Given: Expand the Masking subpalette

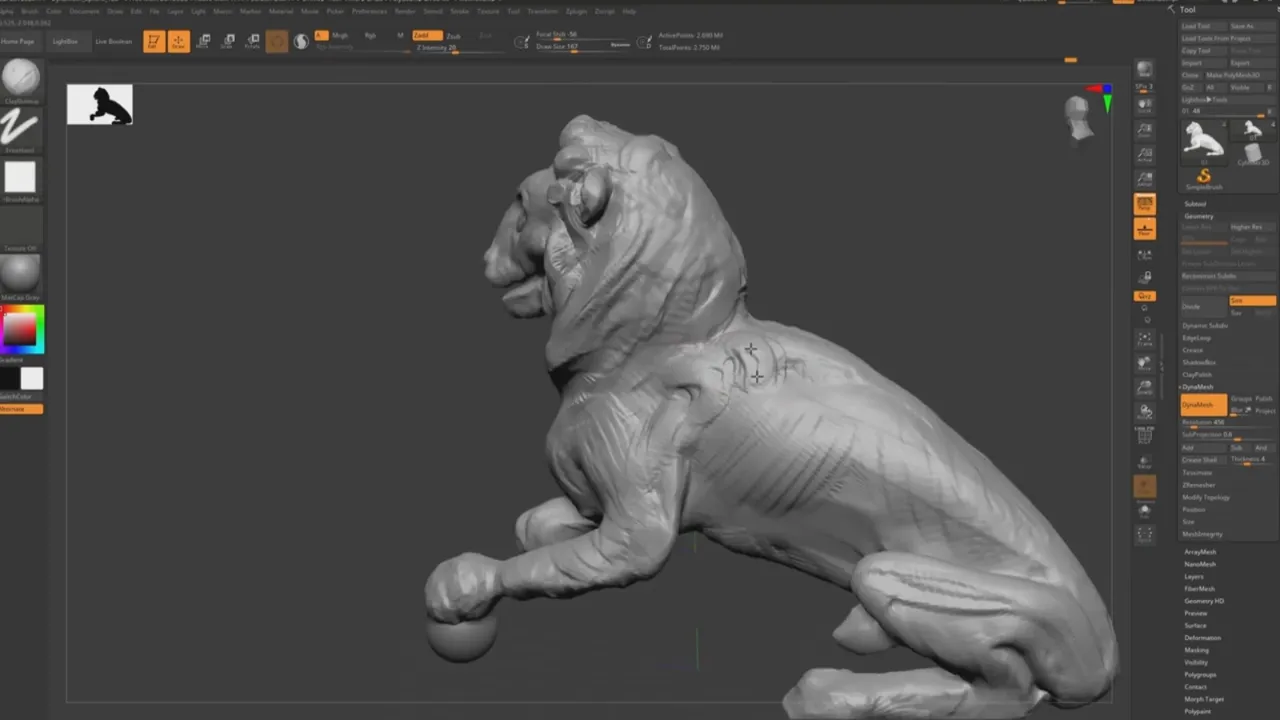Looking at the screenshot, I should pyautogui.click(x=1196, y=650).
